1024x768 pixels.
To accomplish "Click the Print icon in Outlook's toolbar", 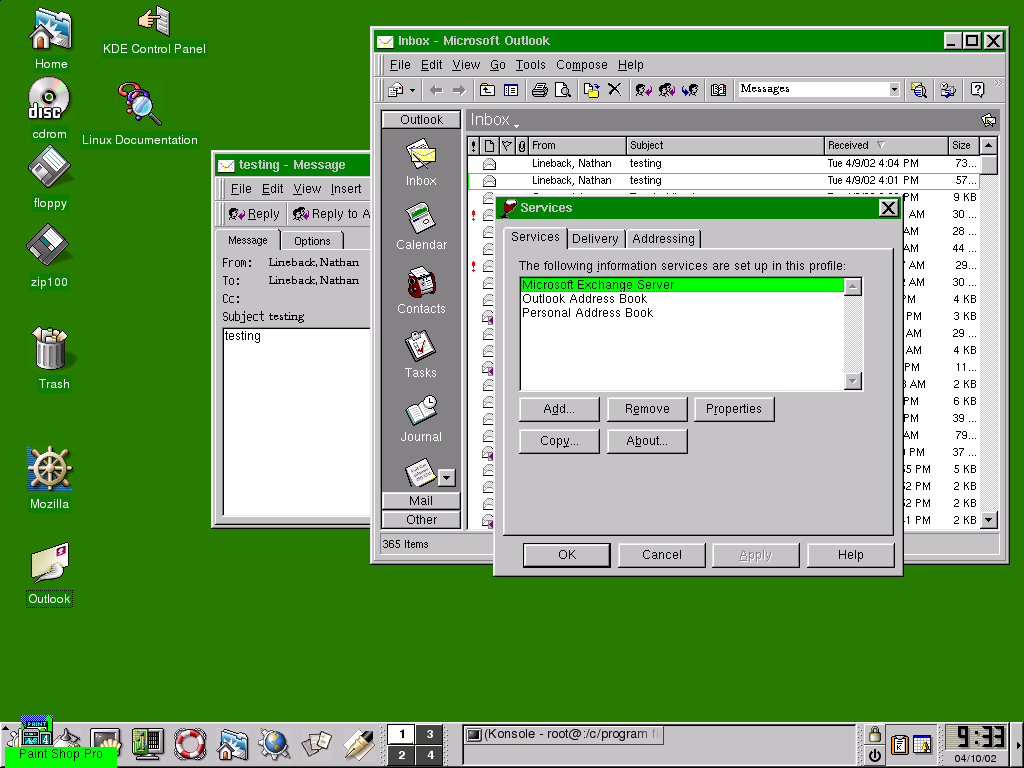I will click(539, 90).
